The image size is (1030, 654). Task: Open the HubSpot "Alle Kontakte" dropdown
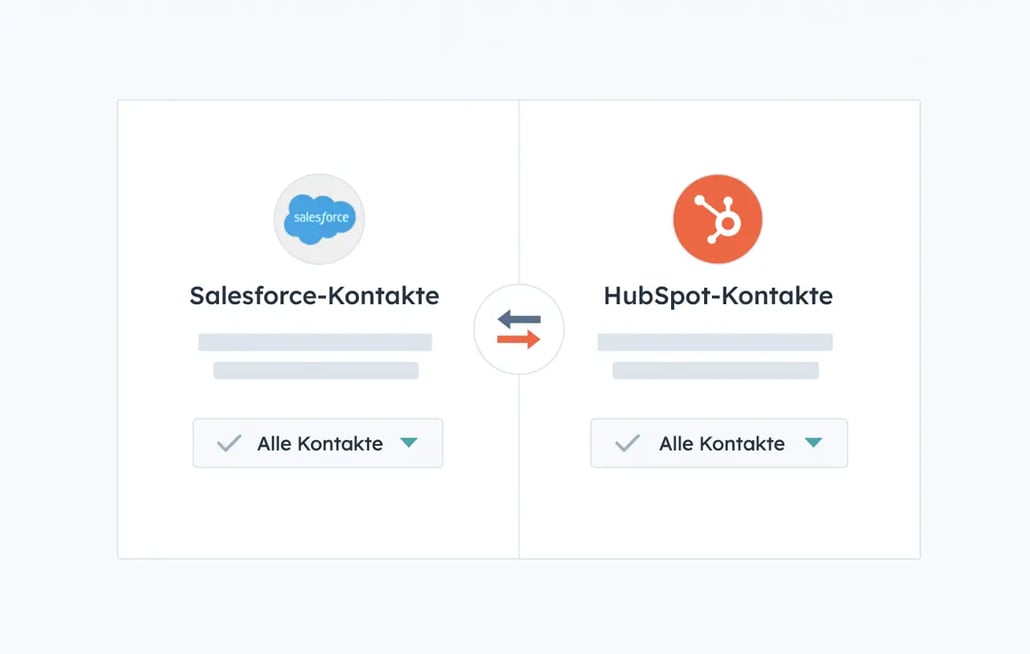click(x=719, y=443)
